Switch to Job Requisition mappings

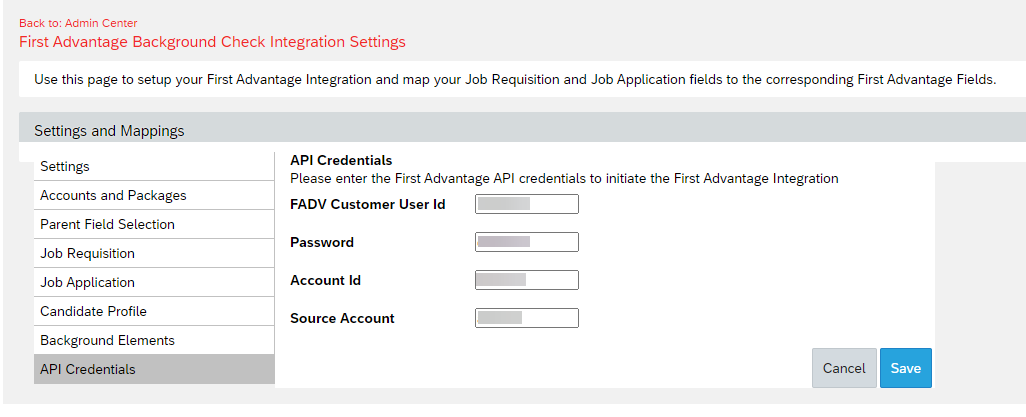pyautogui.click(x=154, y=253)
